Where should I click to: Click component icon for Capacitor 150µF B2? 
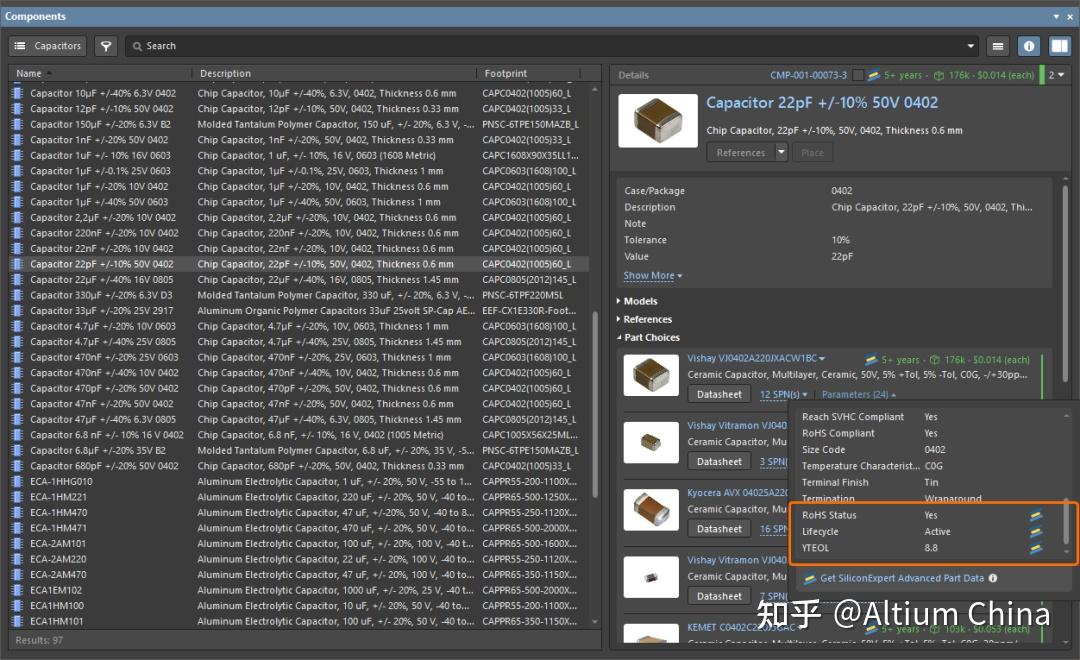pos(18,125)
